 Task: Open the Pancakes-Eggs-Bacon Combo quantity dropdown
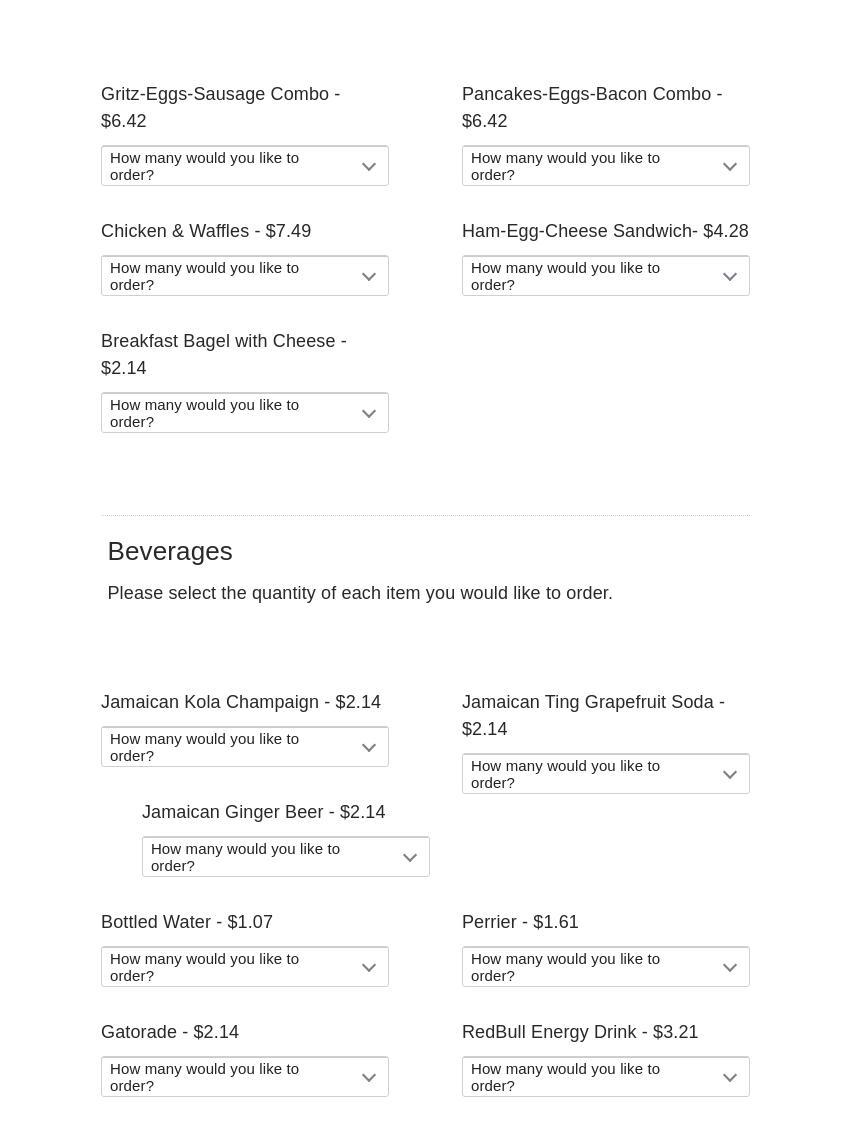605,166
